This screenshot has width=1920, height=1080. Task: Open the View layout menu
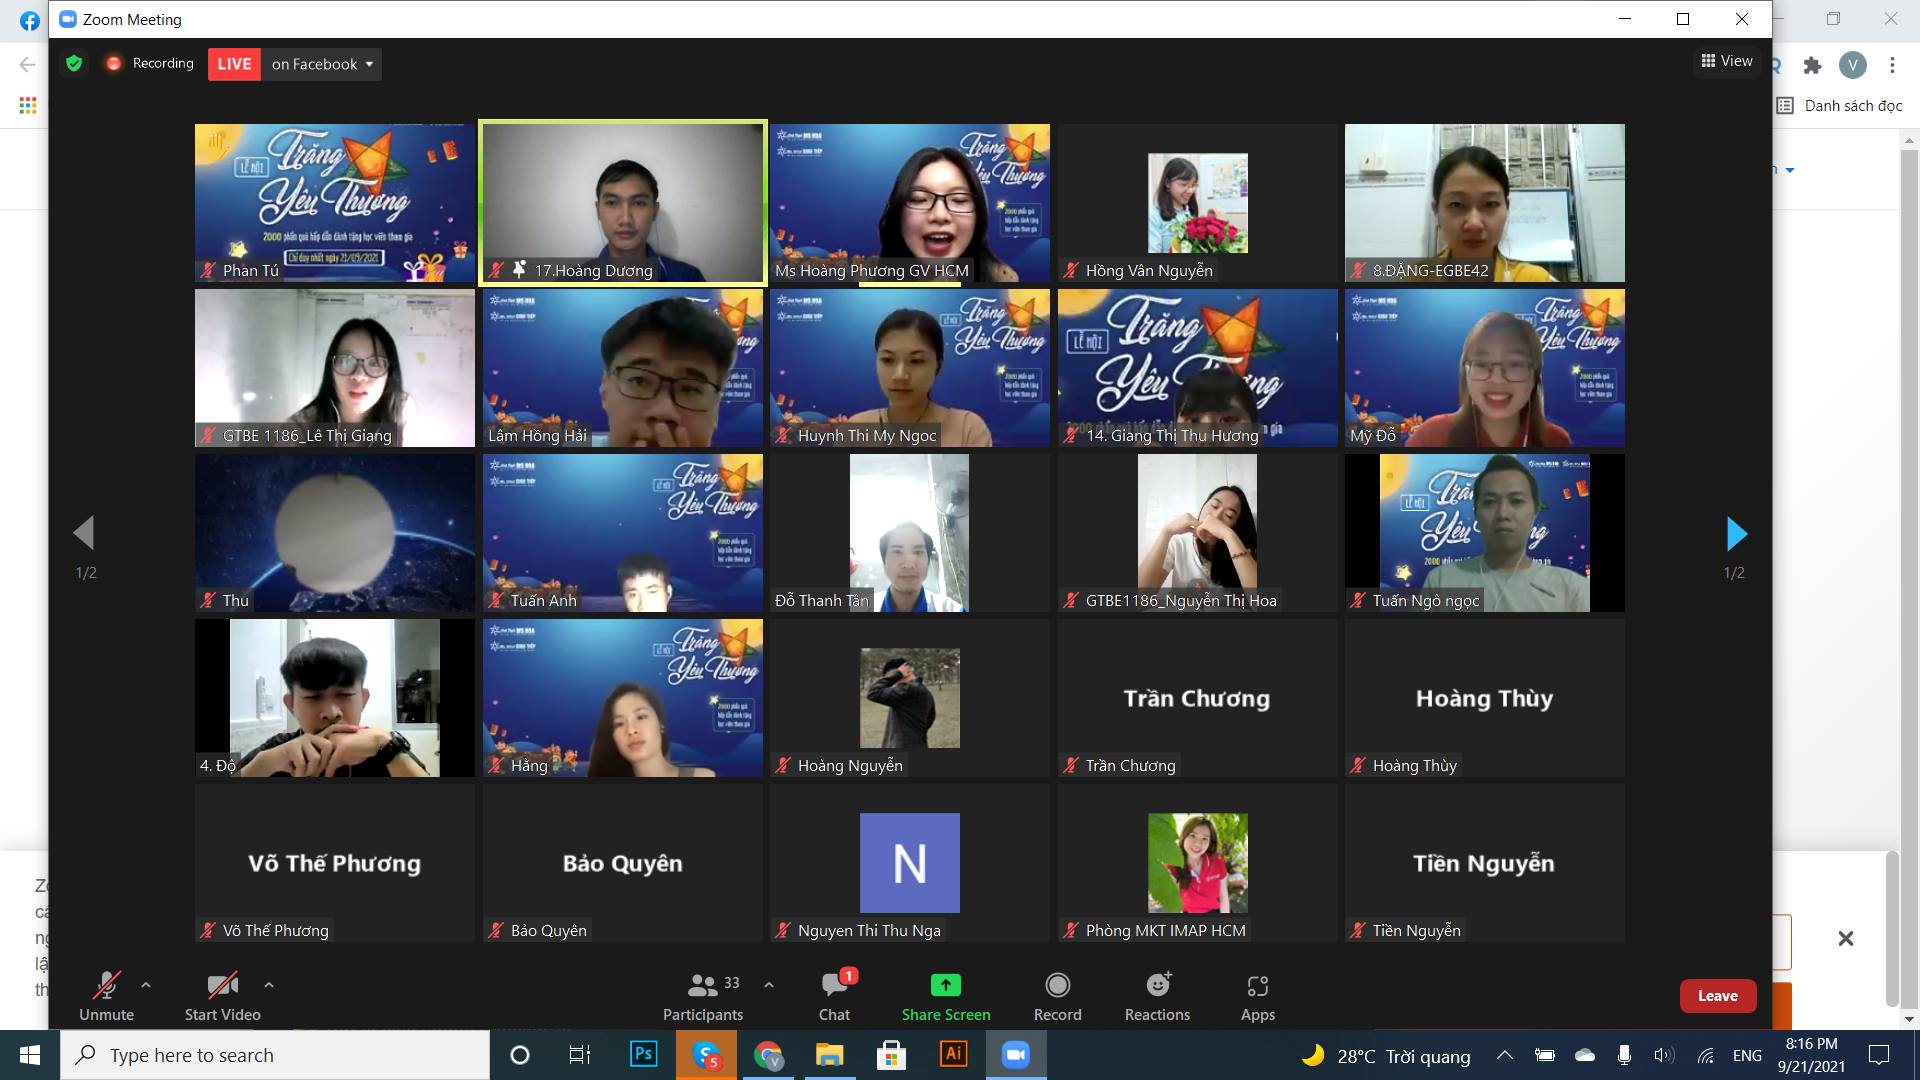(x=1727, y=61)
